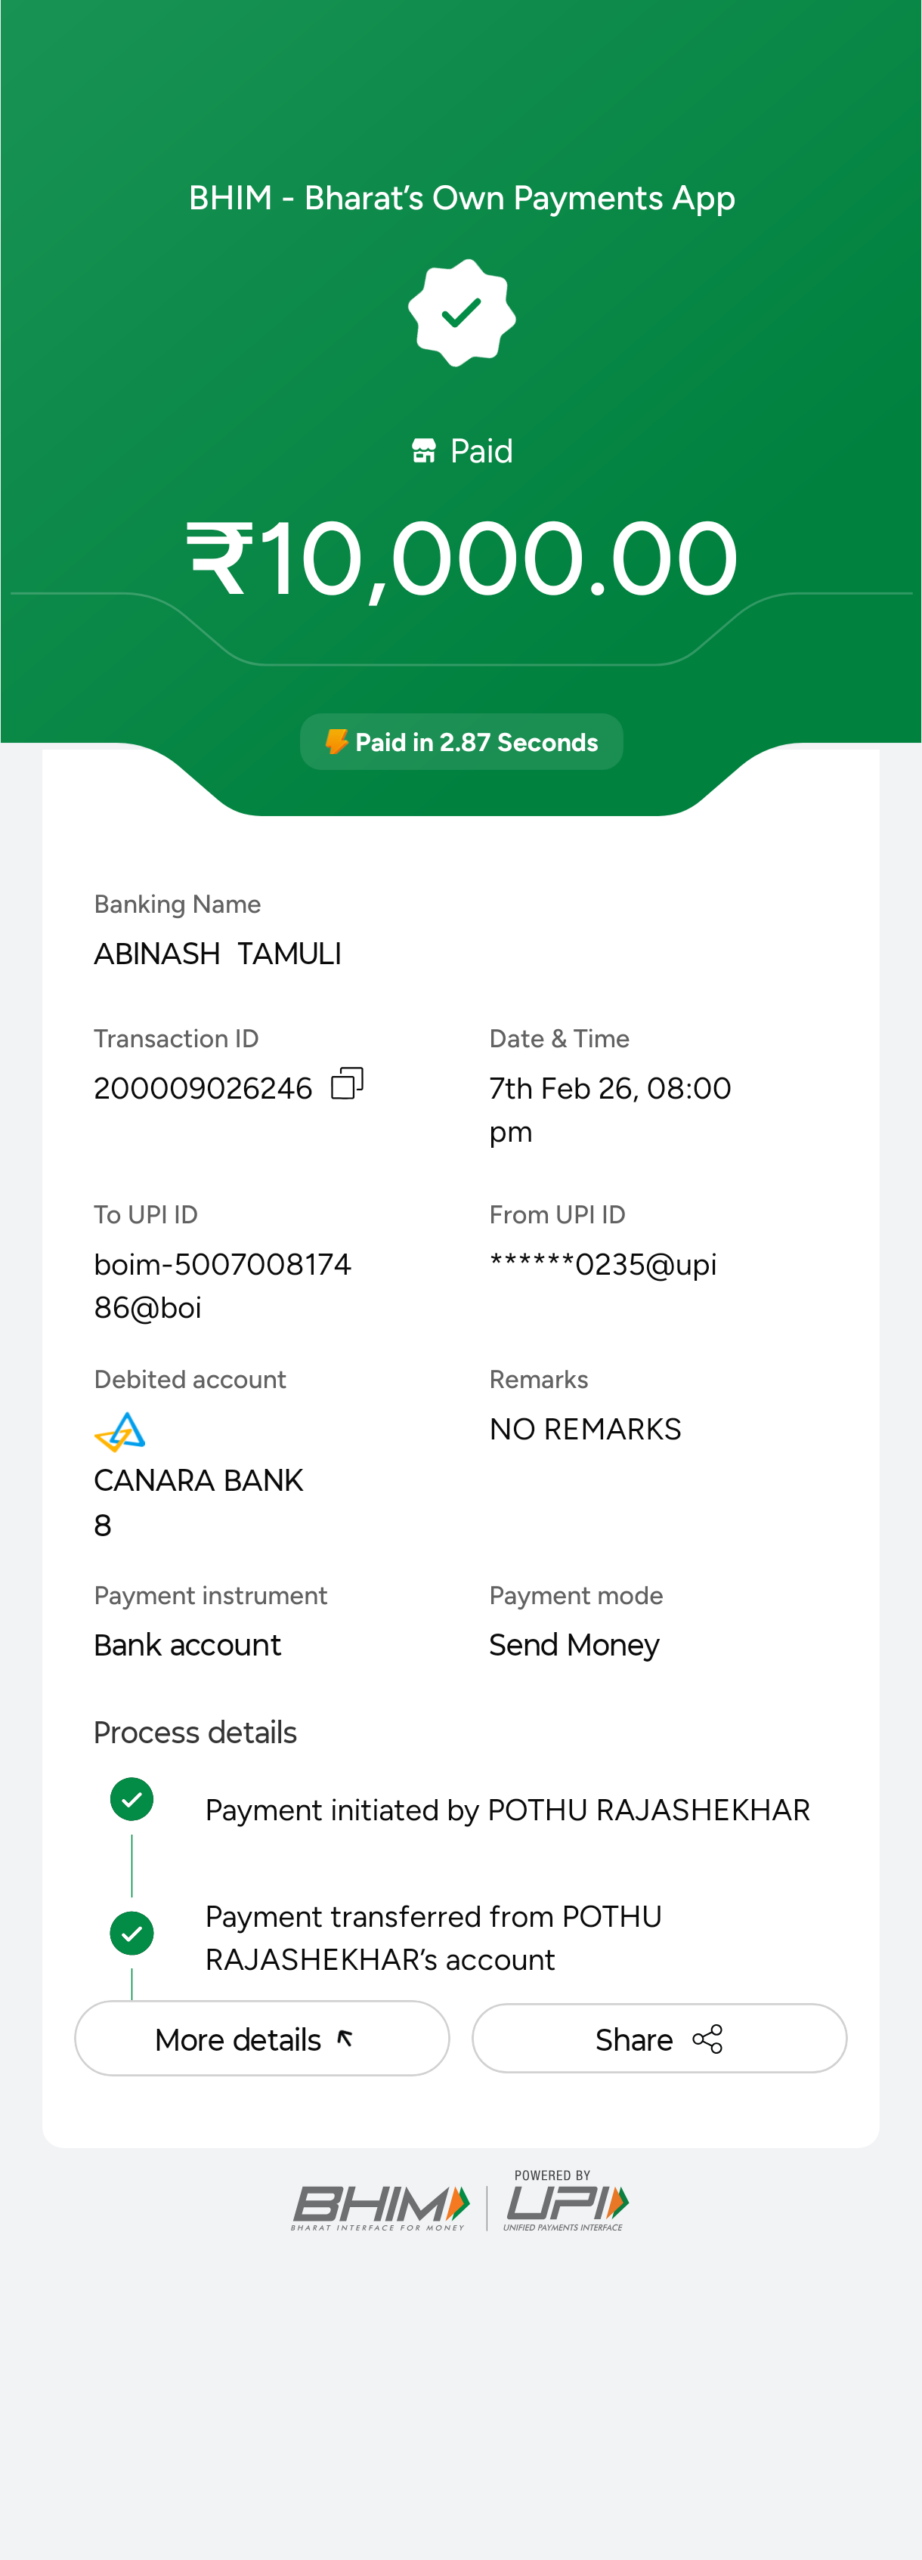The image size is (922, 2560).
Task: Click the banking name ABINASH TAMULI
Action: click(218, 954)
